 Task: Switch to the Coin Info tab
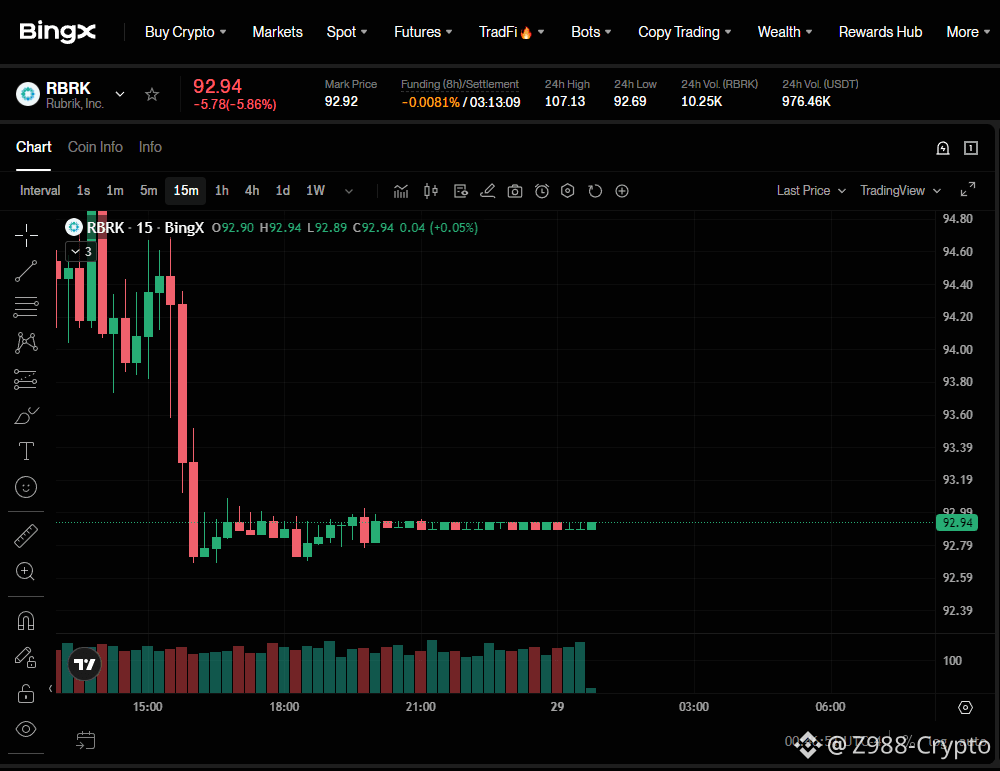[x=95, y=147]
